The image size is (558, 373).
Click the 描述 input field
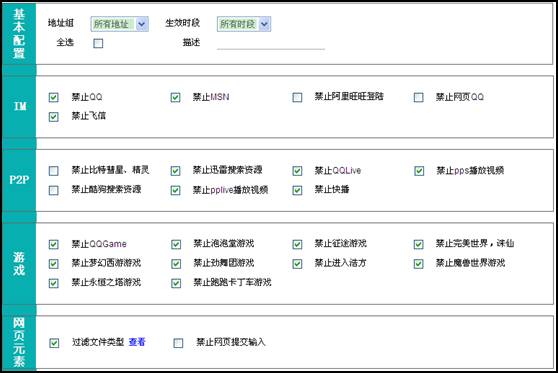[270, 43]
